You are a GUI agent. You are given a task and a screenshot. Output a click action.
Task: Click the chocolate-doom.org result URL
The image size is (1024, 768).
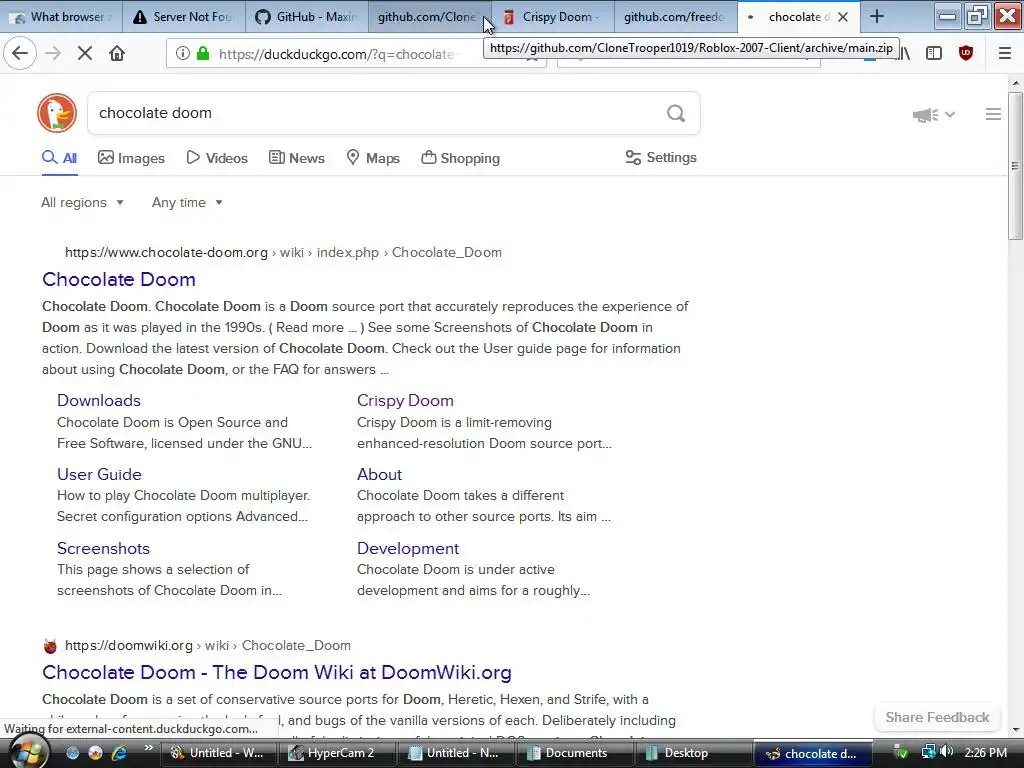[283, 253]
